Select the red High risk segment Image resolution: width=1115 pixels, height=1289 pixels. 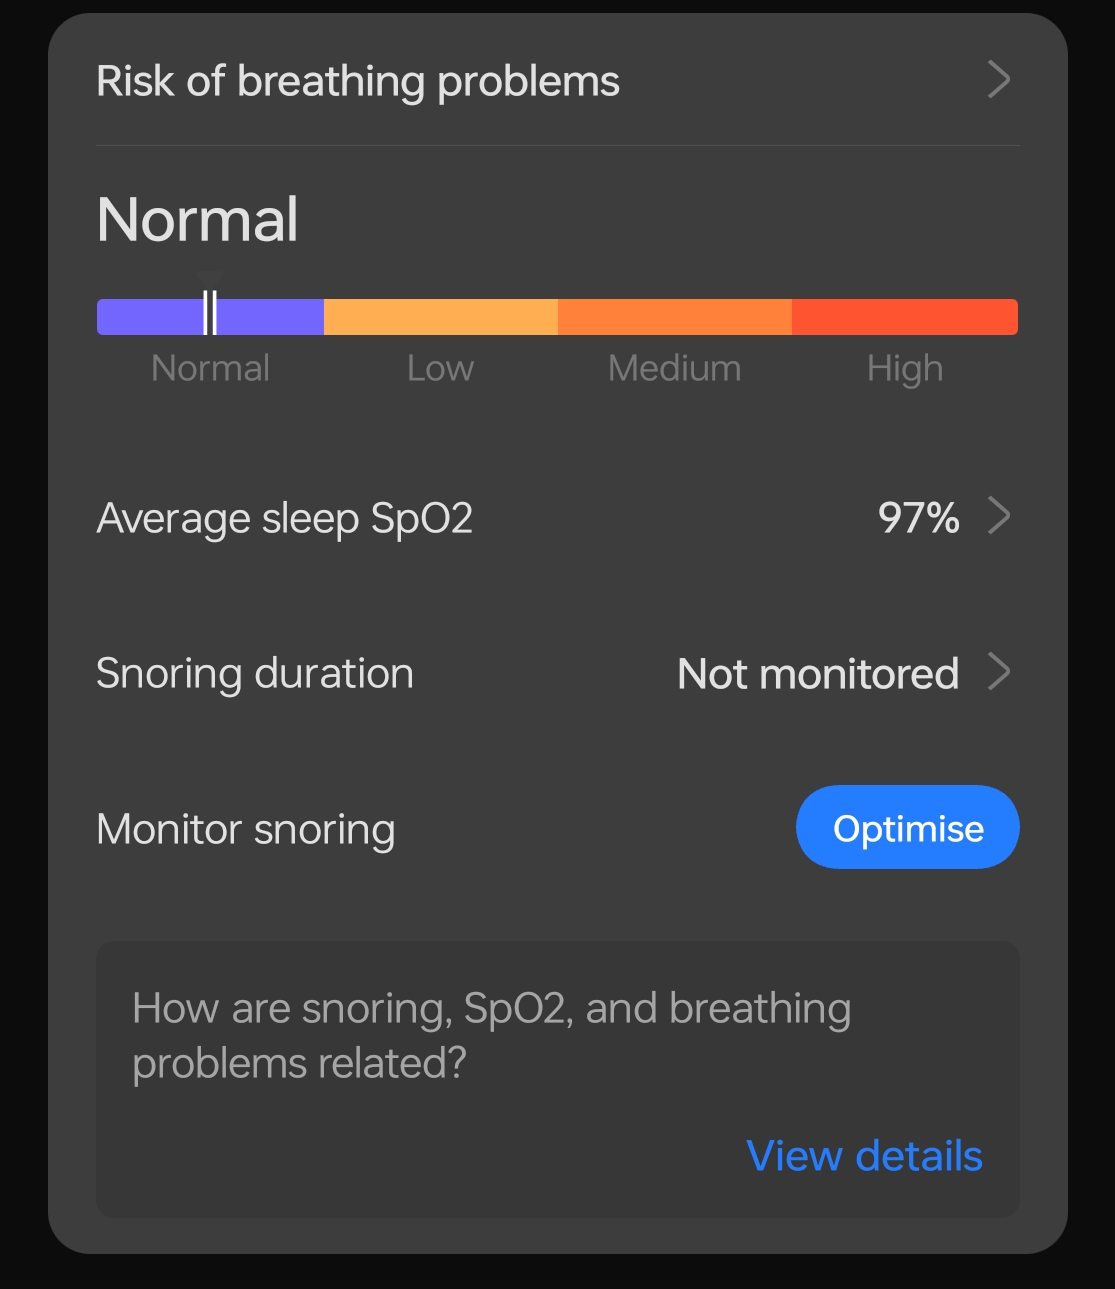(904, 317)
